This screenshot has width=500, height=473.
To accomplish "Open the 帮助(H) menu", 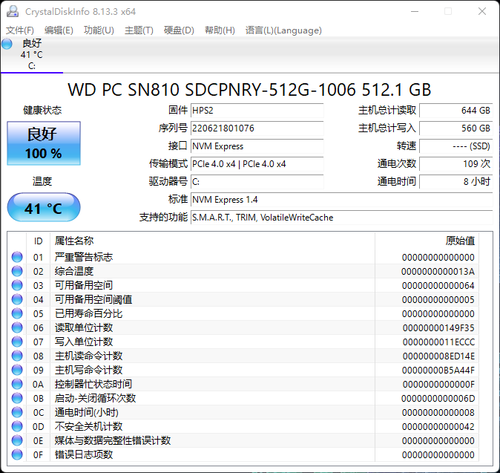I will pos(220,30).
